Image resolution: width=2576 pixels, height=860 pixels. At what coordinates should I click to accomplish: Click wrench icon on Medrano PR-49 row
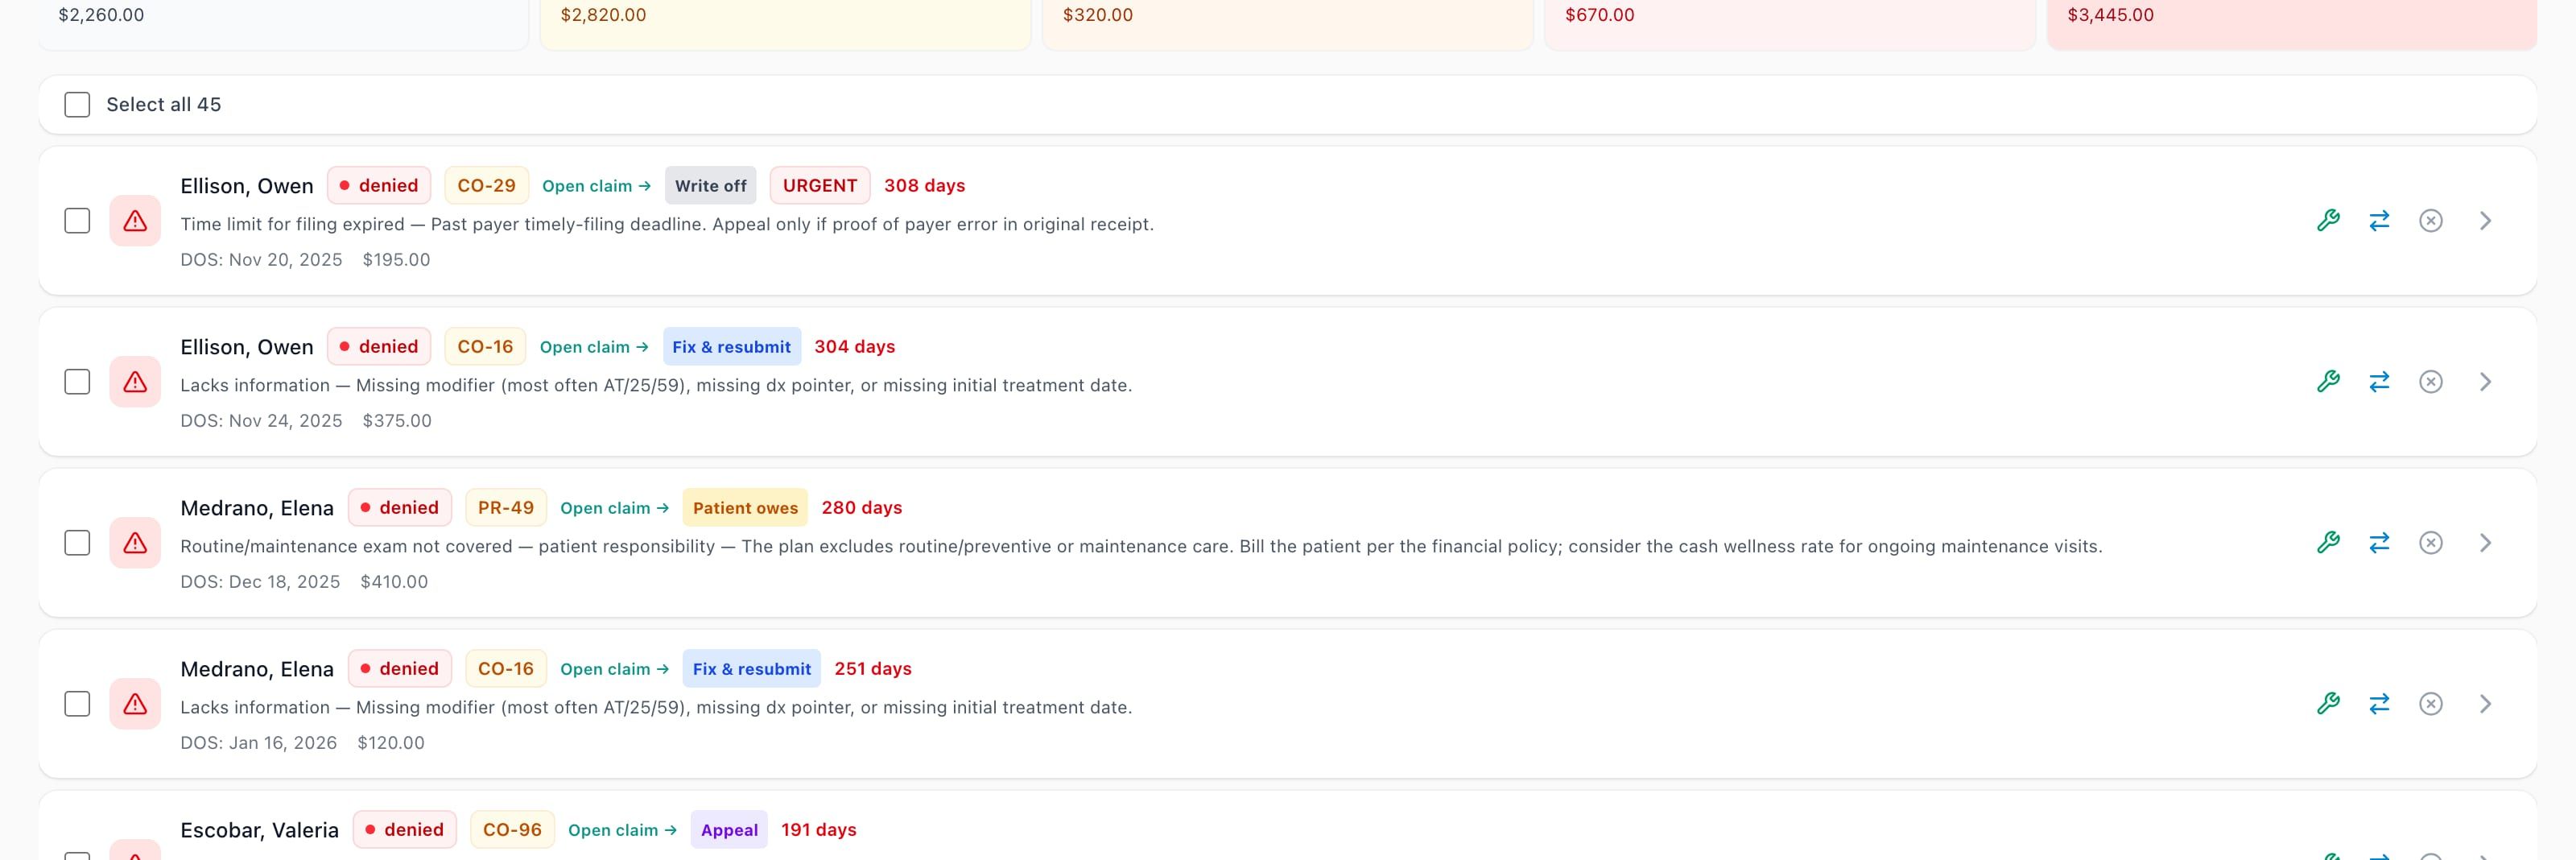(x=2328, y=543)
